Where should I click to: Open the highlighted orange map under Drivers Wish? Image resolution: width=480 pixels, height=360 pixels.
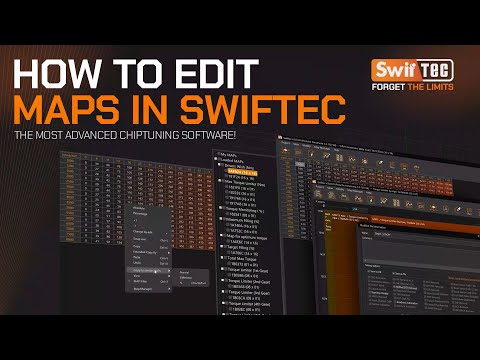click(x=243, y=173)
